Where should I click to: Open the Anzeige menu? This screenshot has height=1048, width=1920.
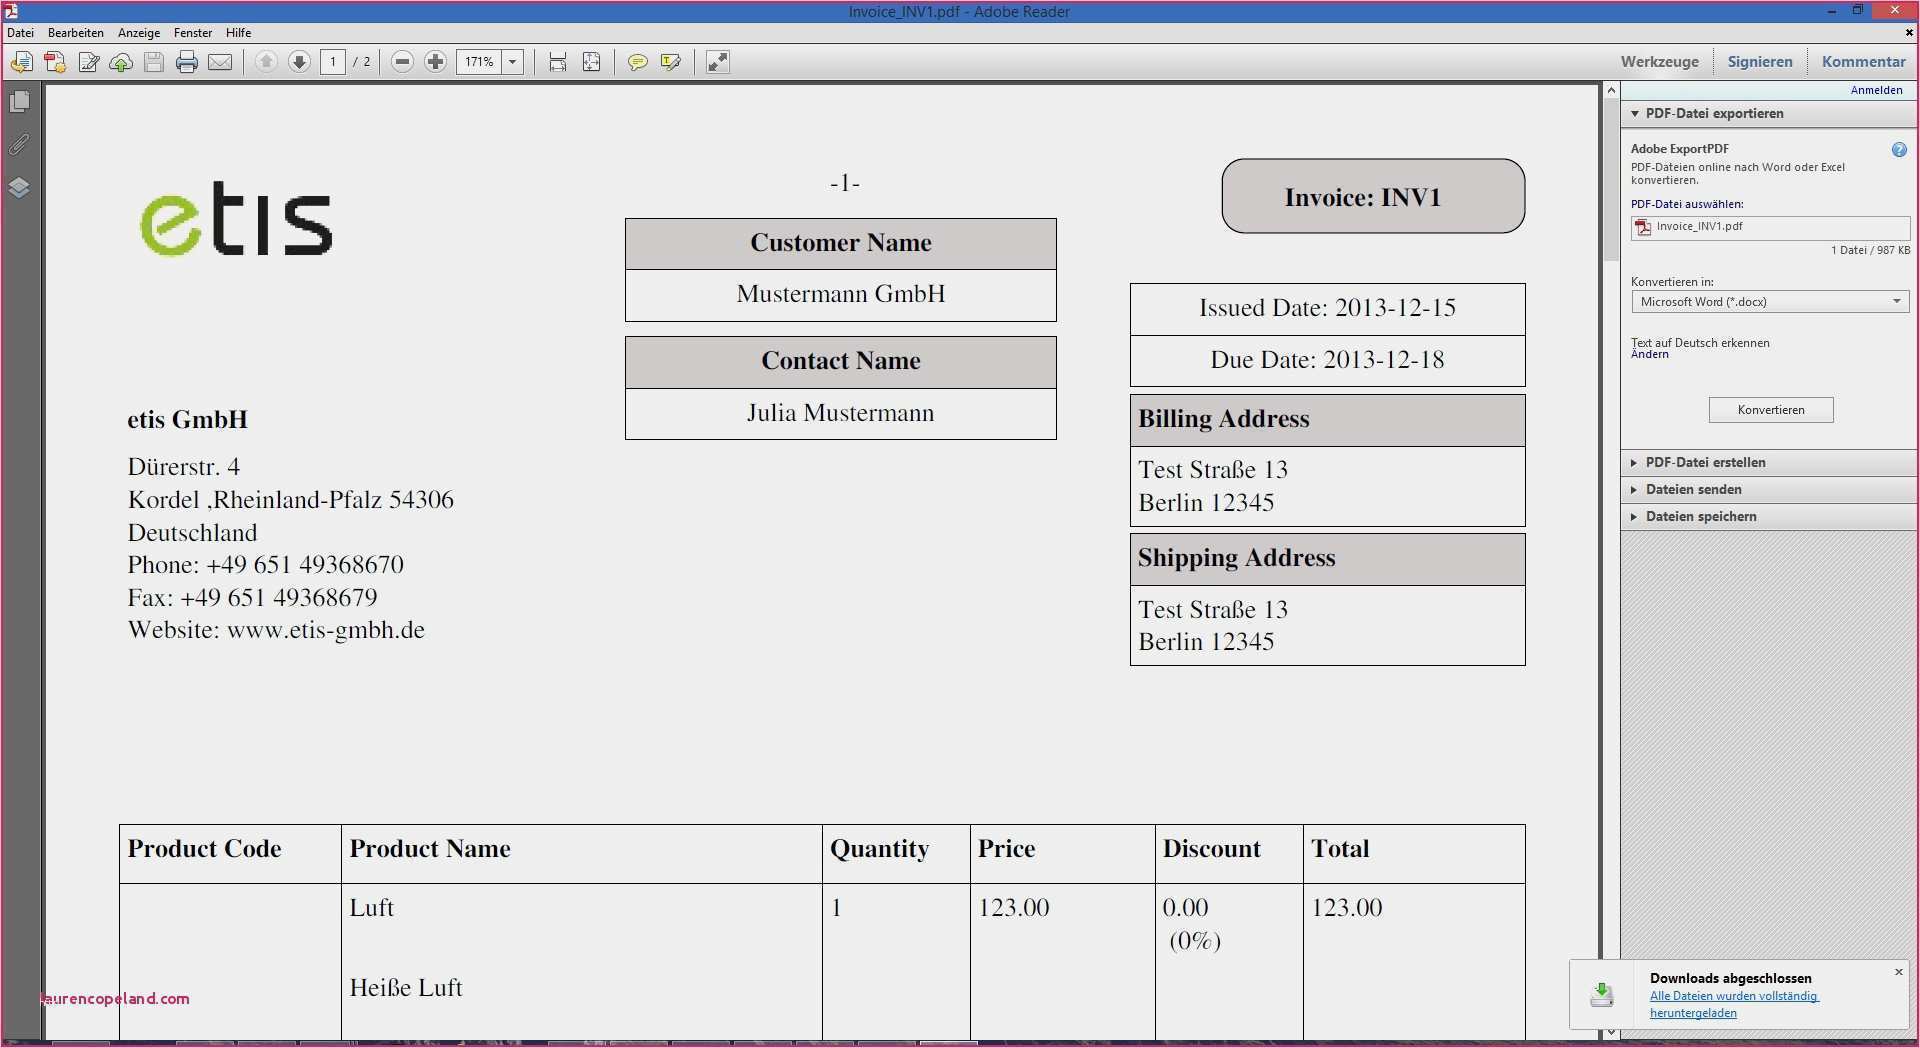139,33
